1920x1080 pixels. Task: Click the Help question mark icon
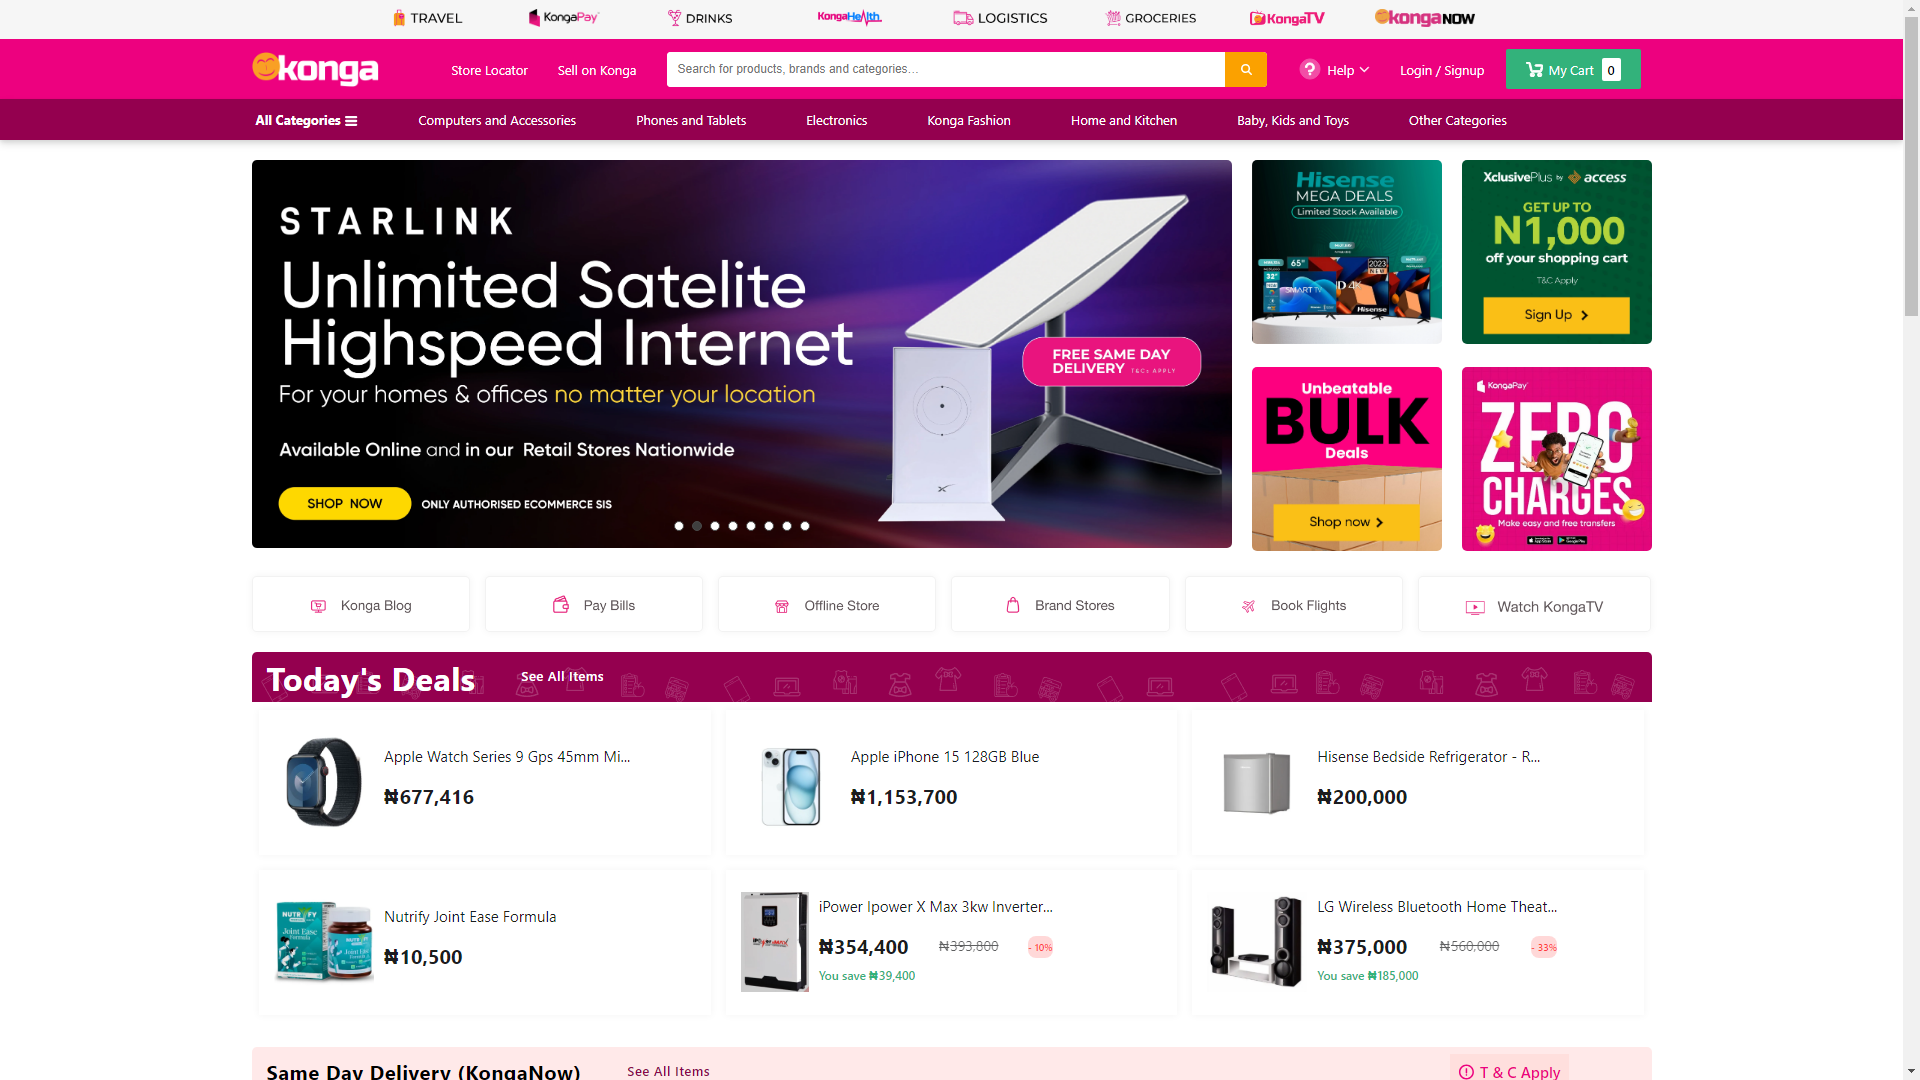[1309, 69]
